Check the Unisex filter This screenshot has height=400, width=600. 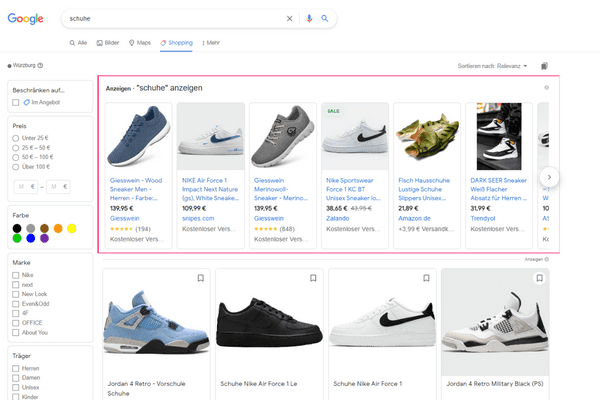16,387
